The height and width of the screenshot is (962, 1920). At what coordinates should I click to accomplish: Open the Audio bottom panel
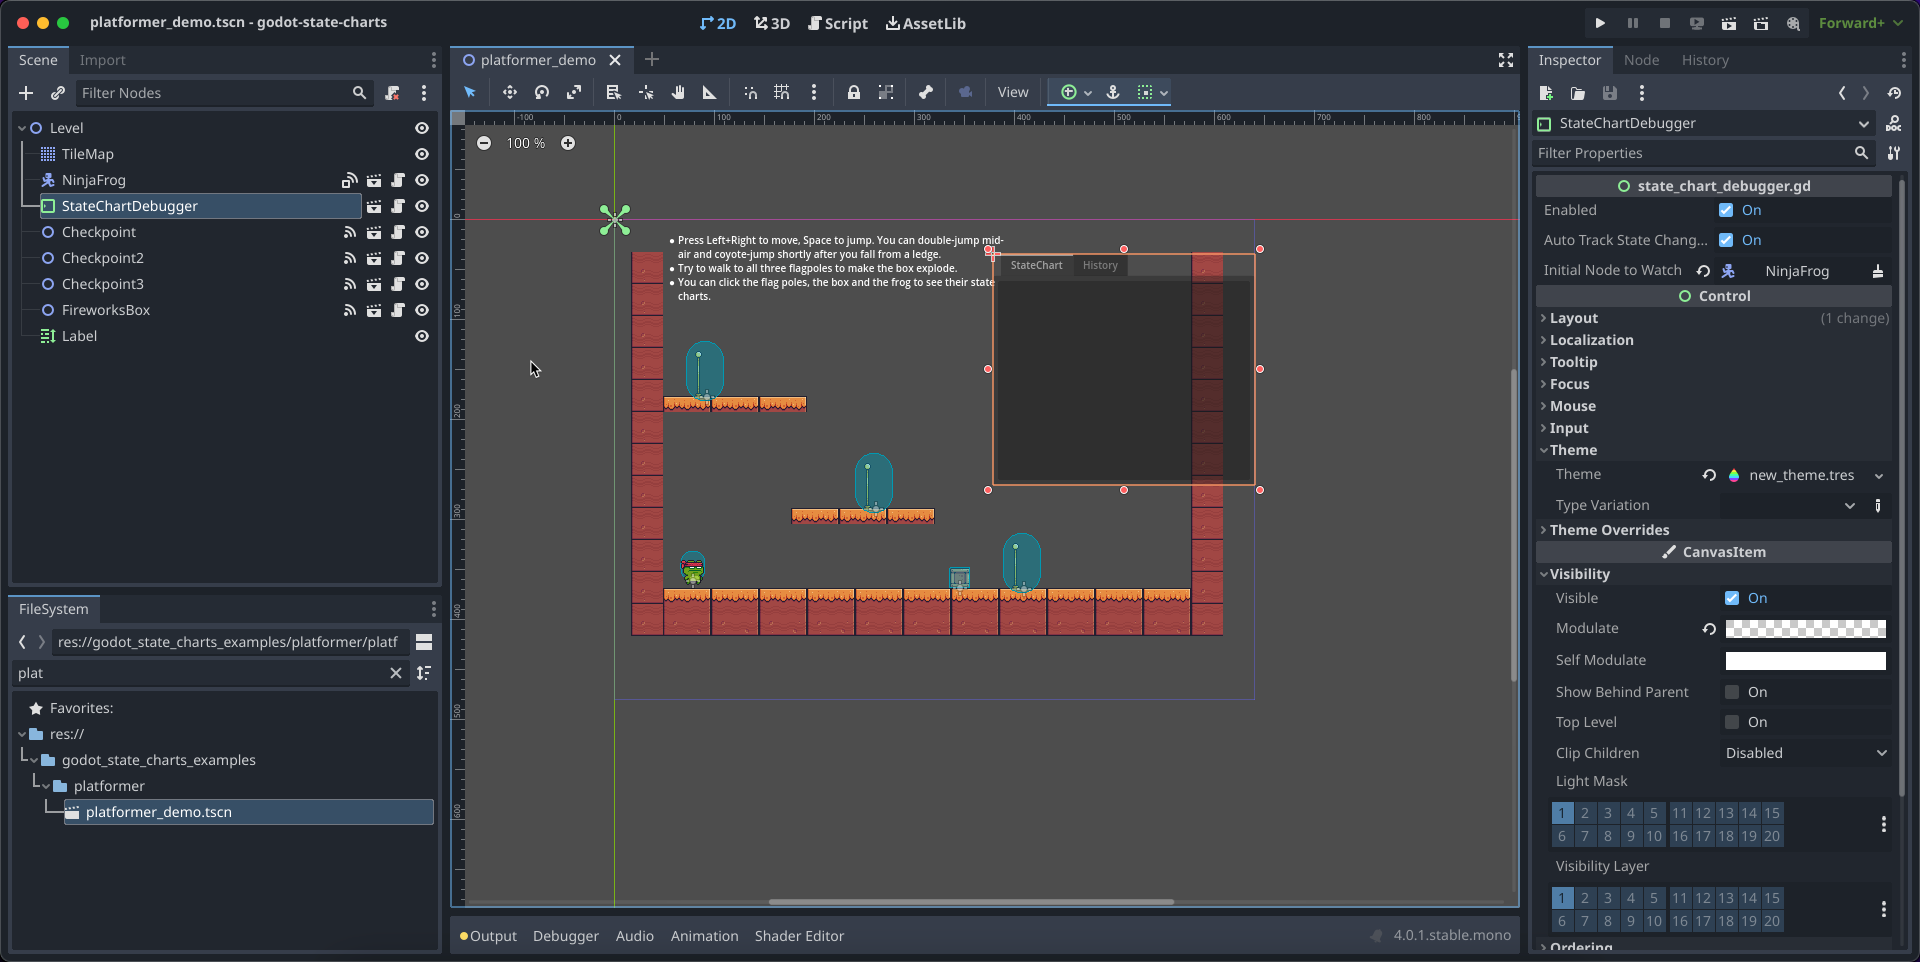(635, 936)
